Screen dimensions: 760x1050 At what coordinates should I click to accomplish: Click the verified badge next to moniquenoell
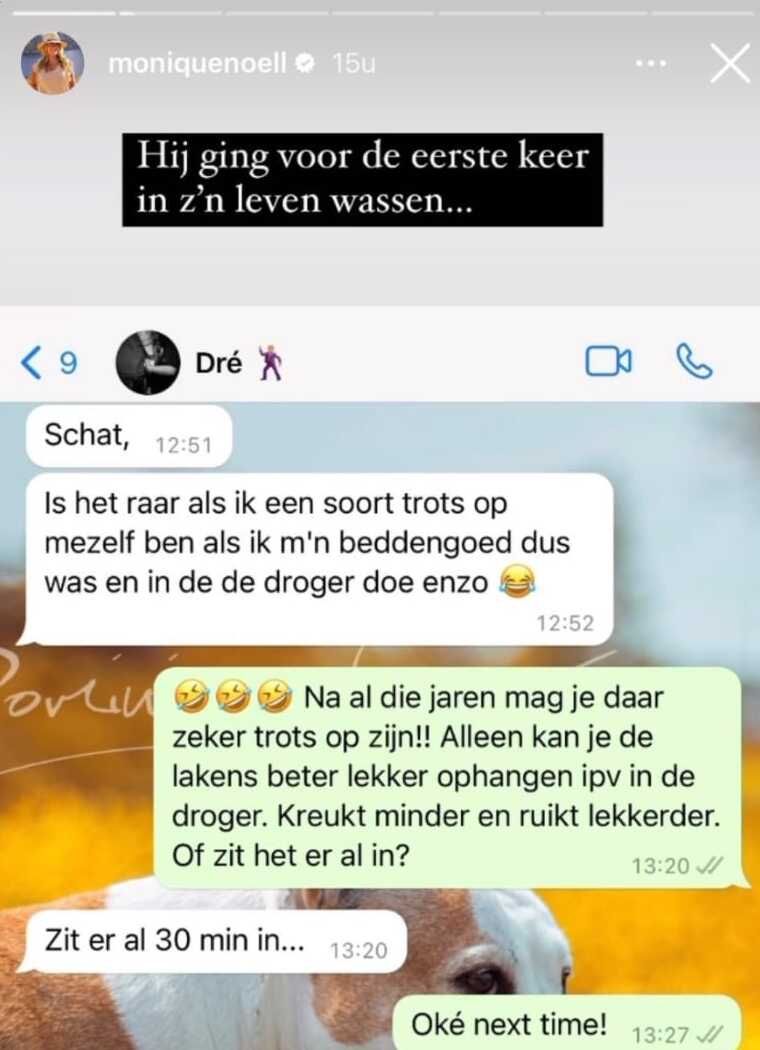tap(306, 64)
